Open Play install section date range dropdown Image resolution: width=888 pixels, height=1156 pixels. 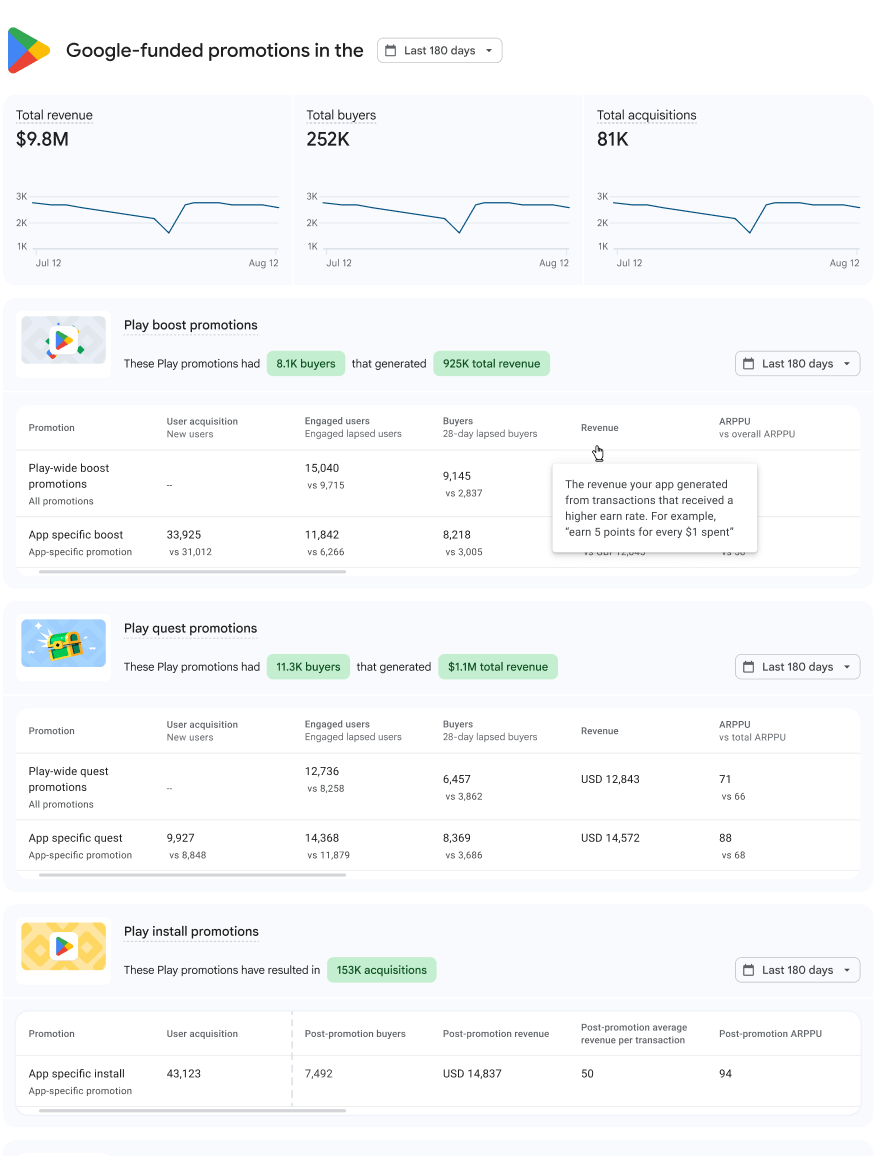tap(797, 970)
